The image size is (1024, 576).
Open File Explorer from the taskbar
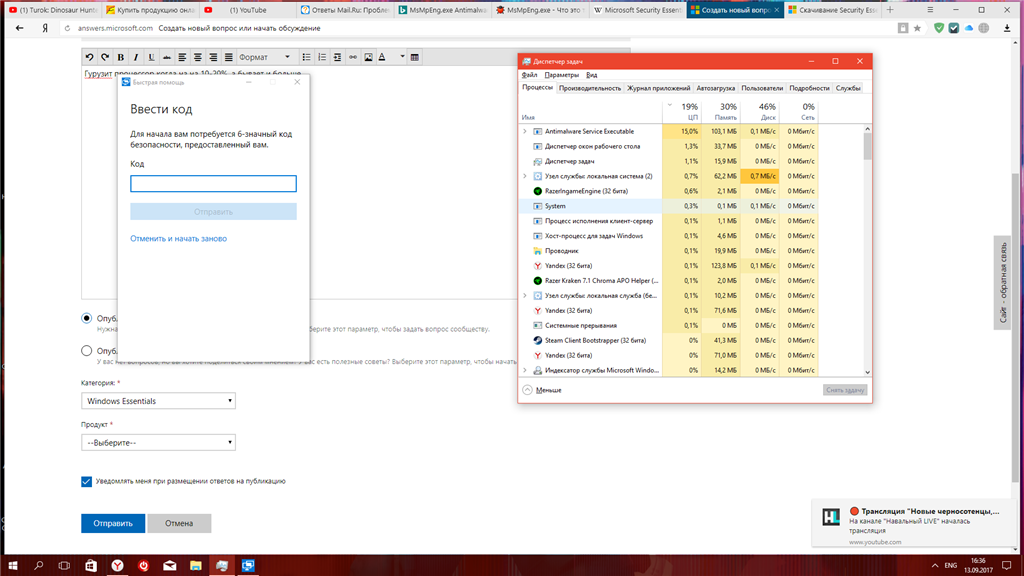(x=195, y=566)
